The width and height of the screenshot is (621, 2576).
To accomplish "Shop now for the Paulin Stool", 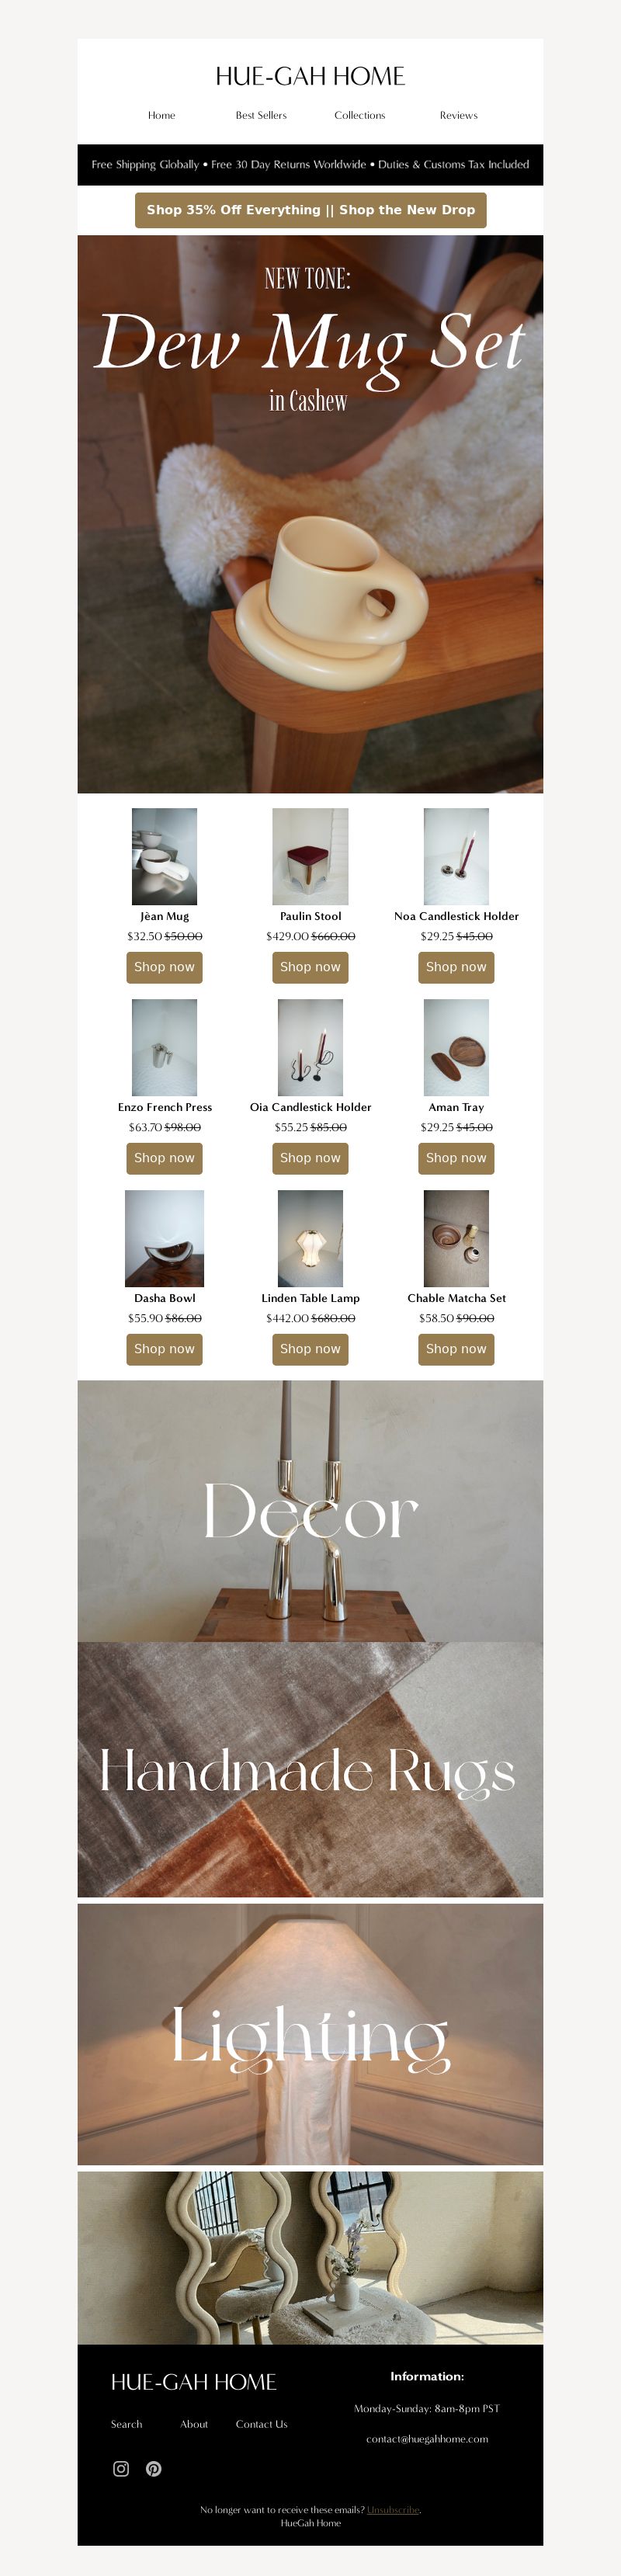I will pyautogui.click(x=311, y=967).
